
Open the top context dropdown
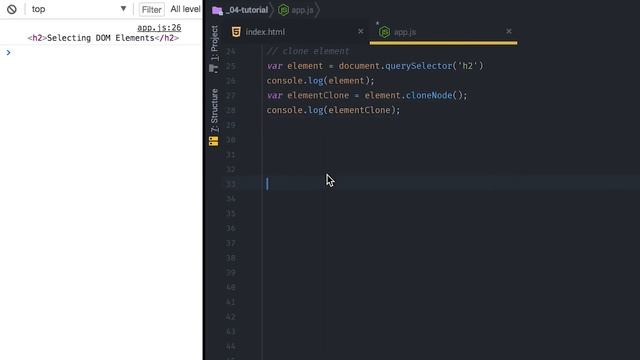(x=79, y=9)
